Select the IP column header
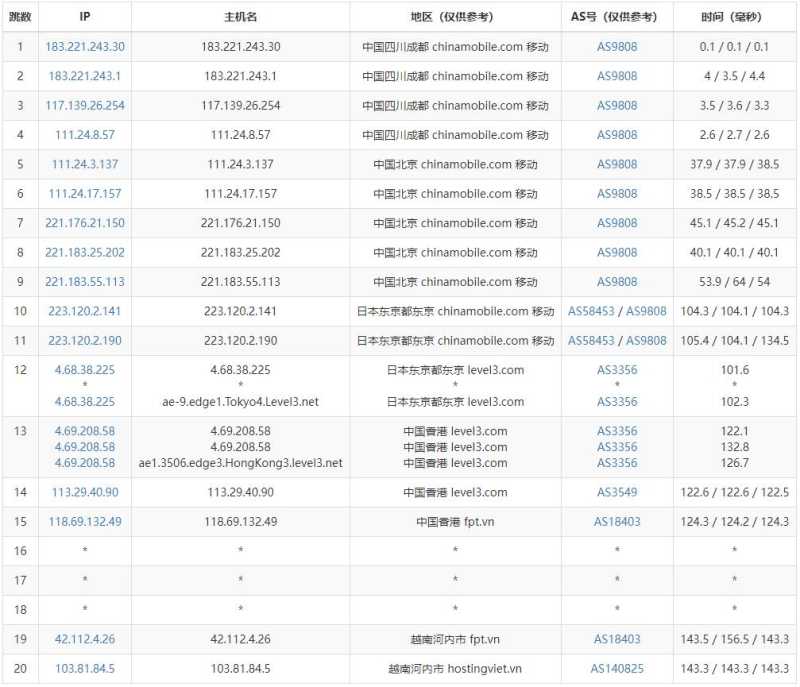 85,17
